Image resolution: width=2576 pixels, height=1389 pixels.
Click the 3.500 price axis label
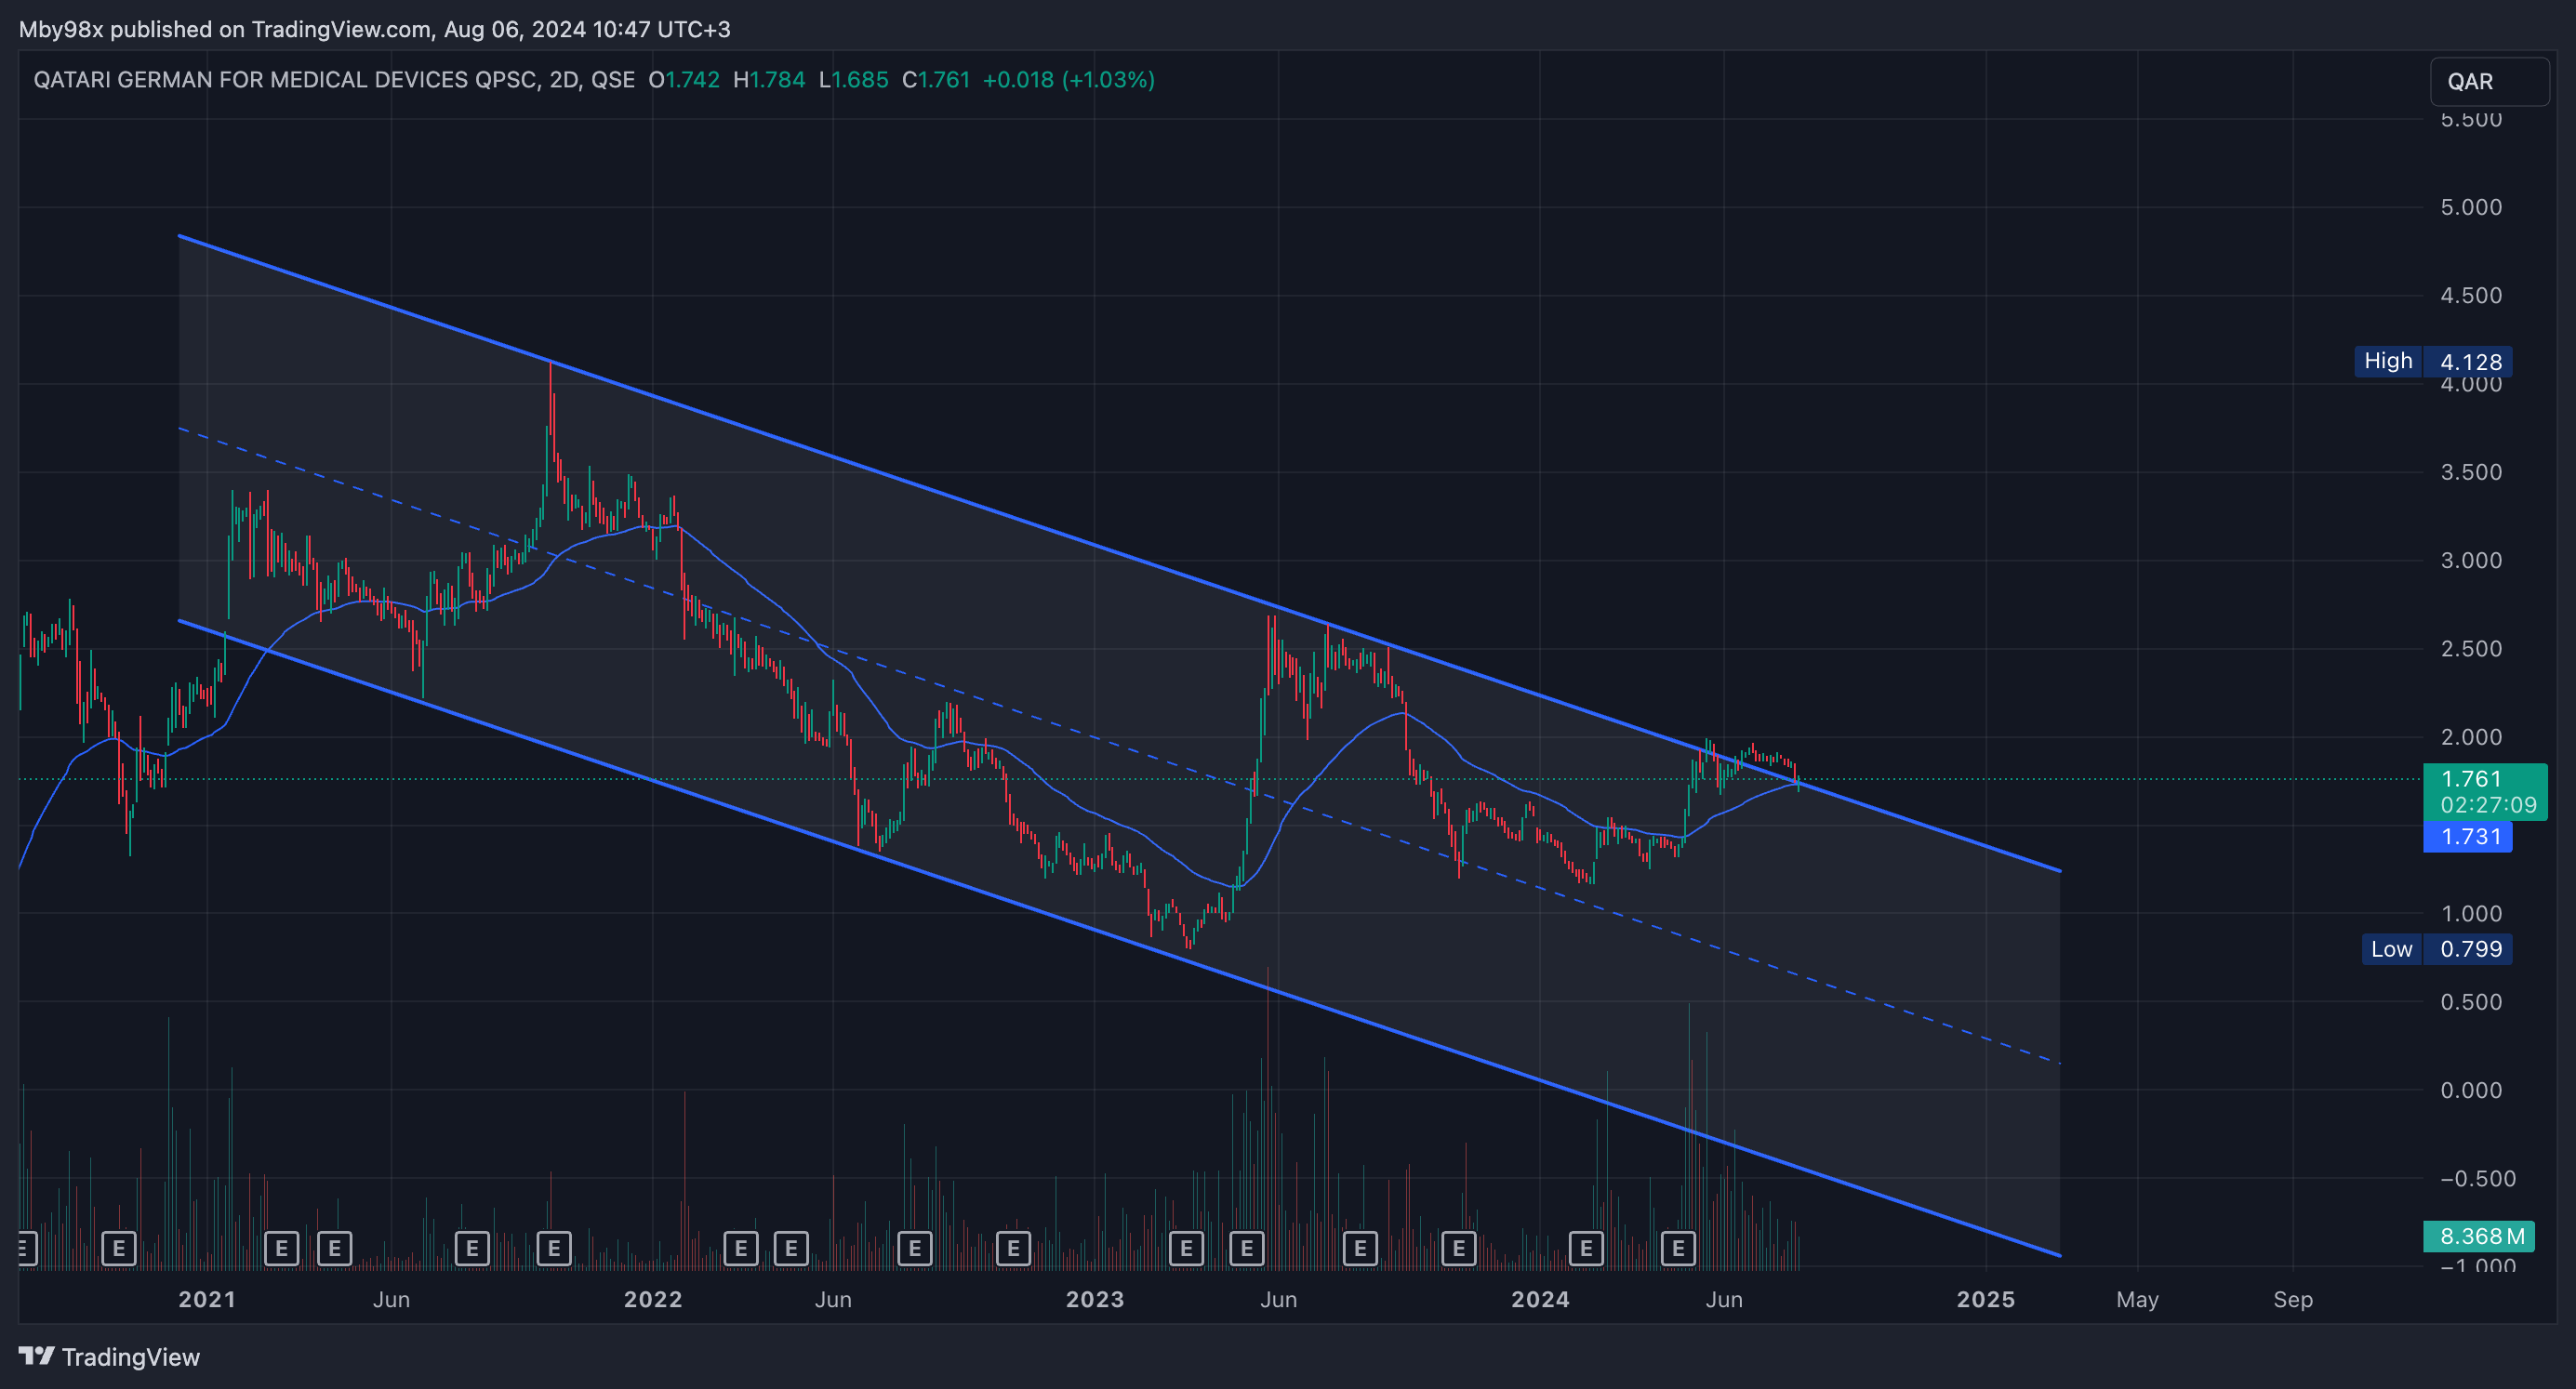pyautogui.click(x=2471, y=472)
